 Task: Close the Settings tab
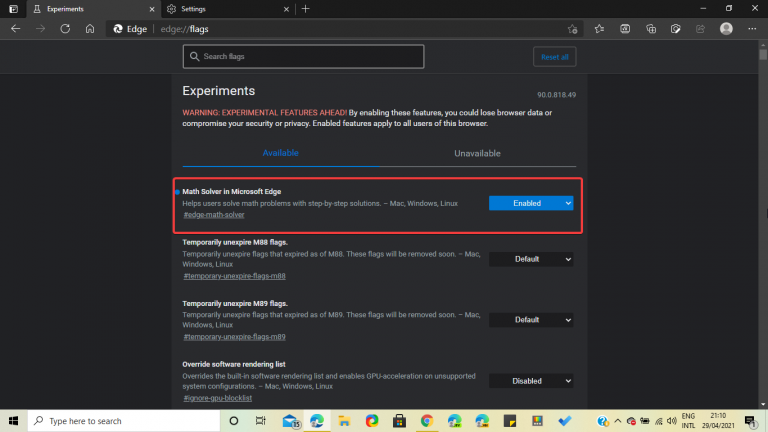tap(287, 9)
